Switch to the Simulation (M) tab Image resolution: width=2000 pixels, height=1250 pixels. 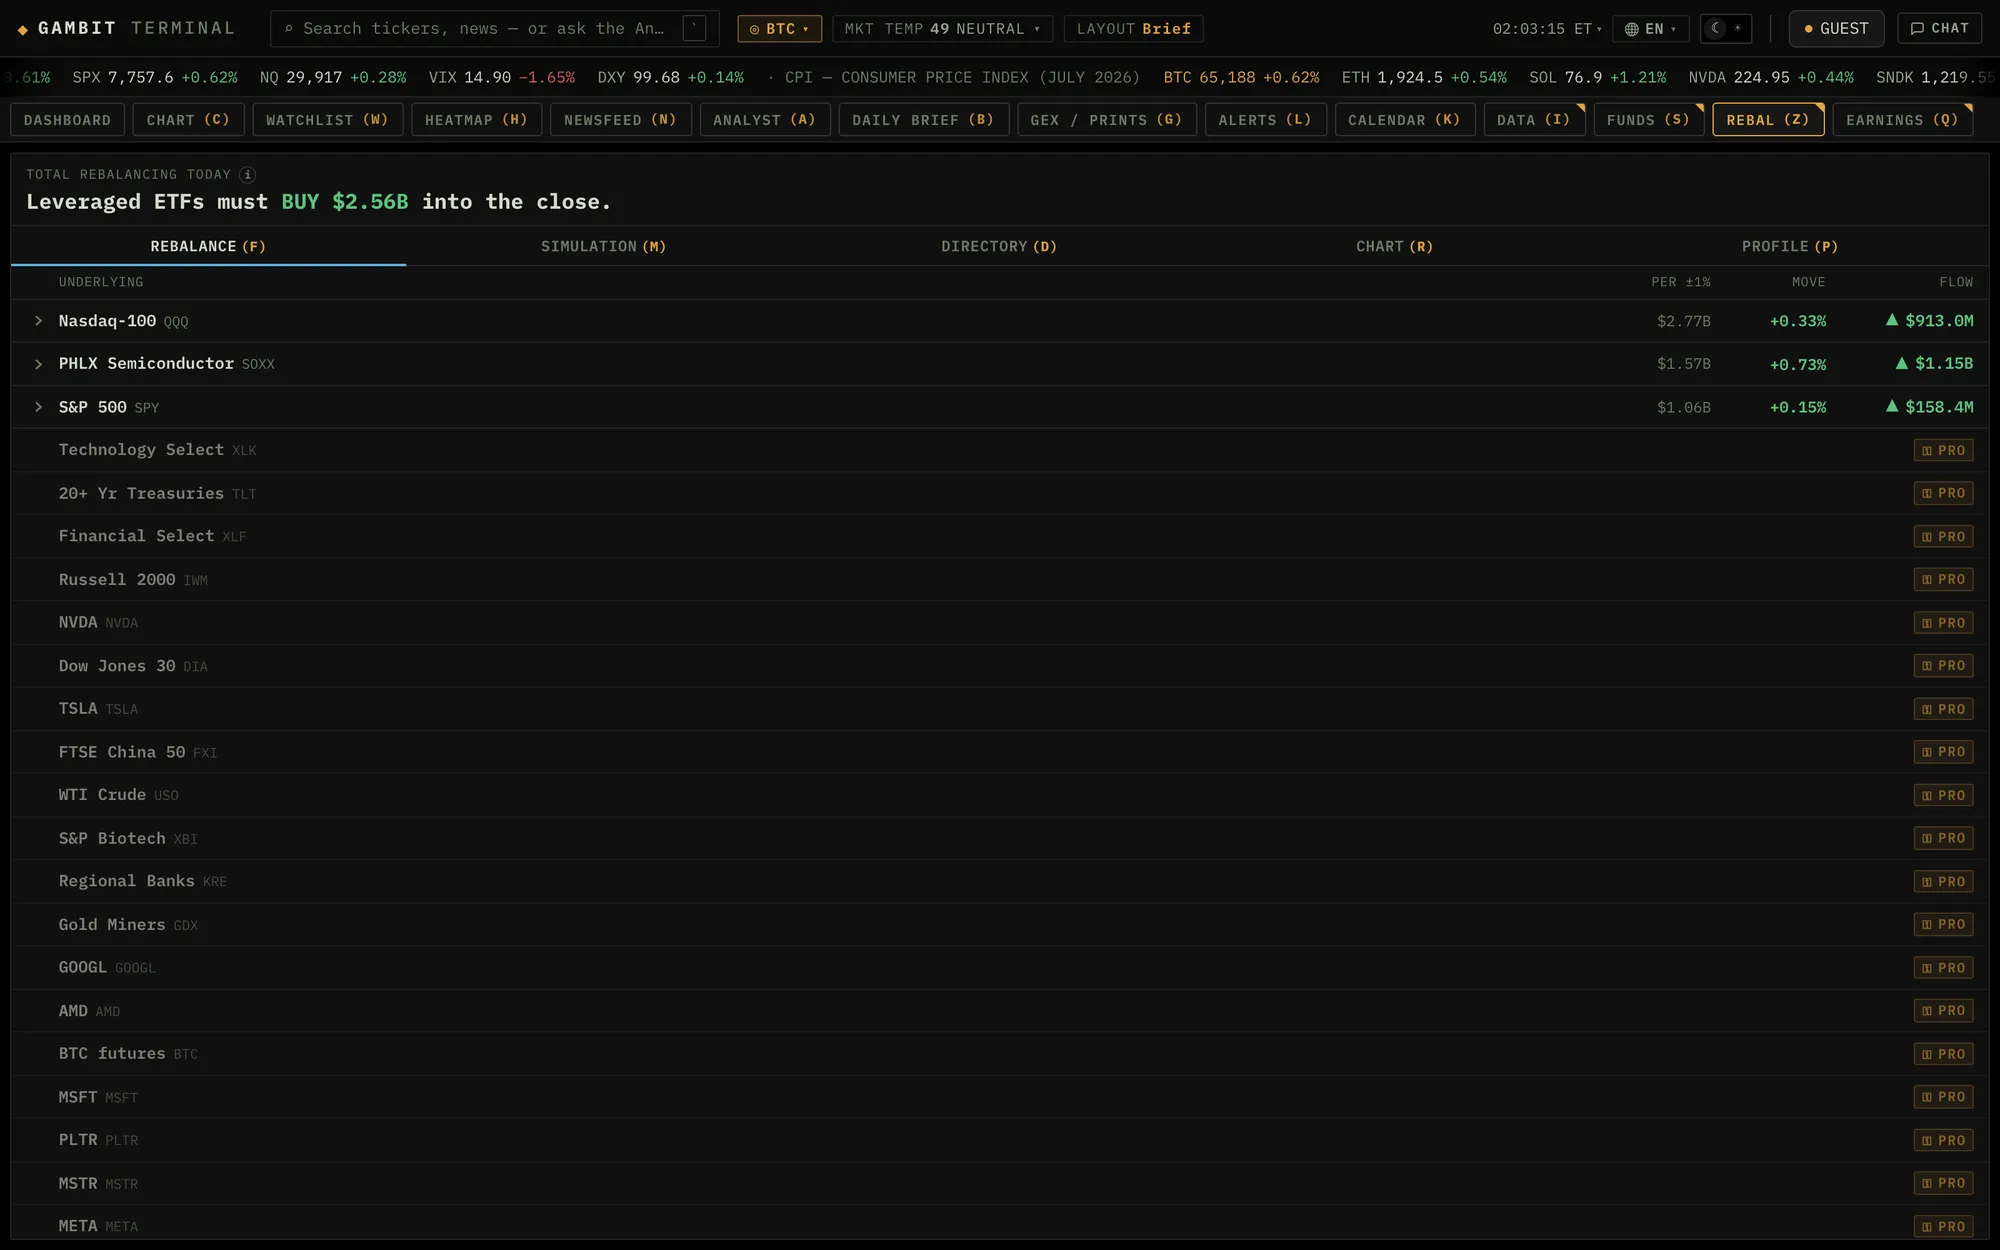(x=603, y=246)
